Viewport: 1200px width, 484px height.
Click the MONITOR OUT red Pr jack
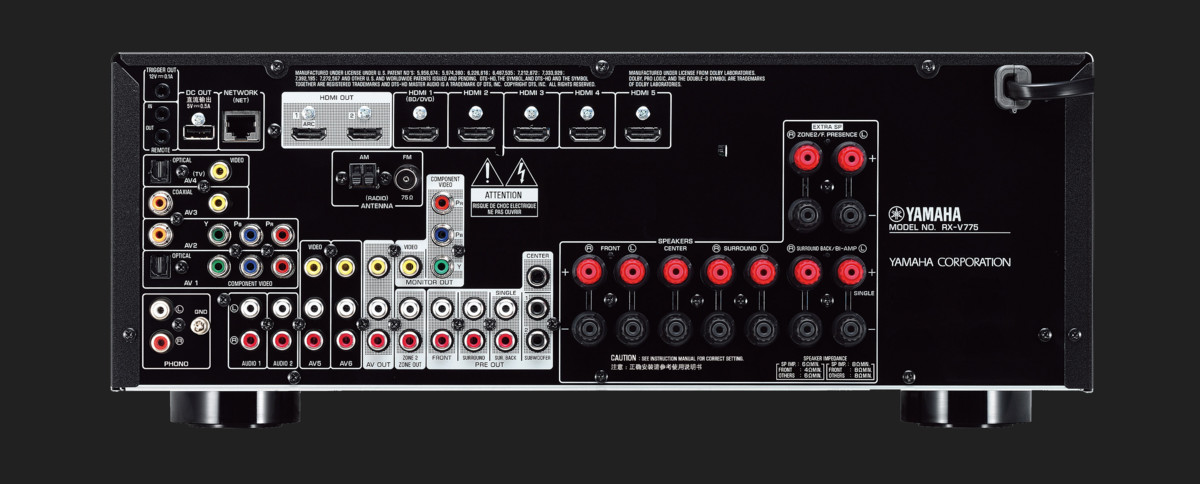pyautogui.click(x=441, y=203)
